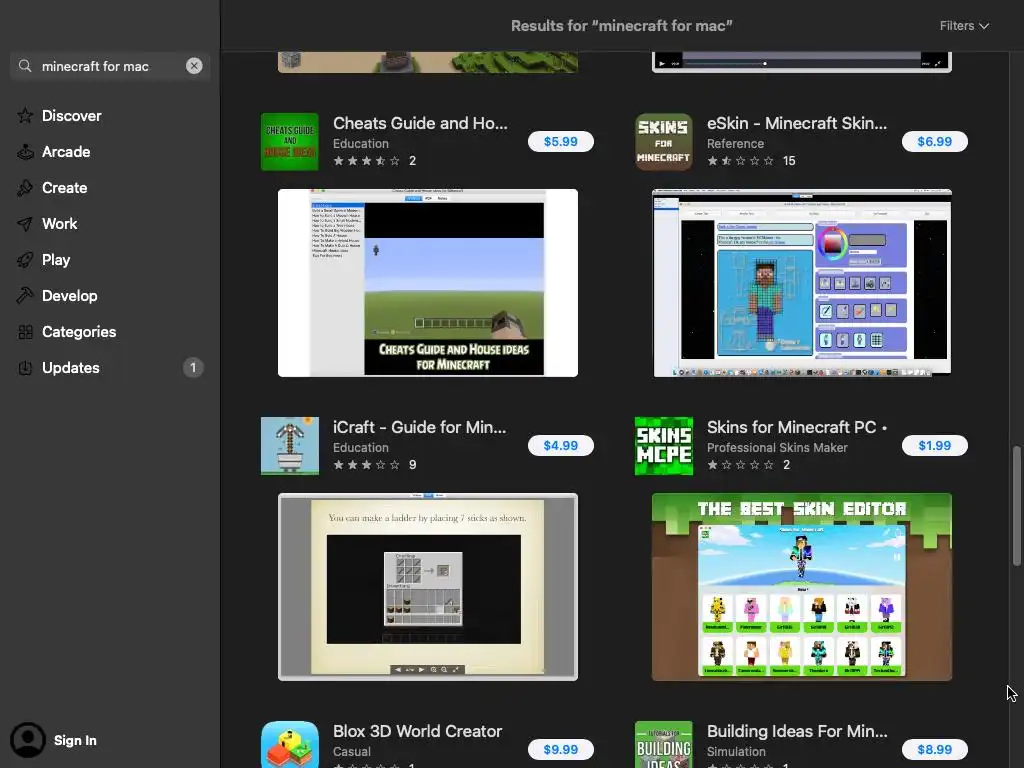Click the Create paintbrush icon

[25, 187]
